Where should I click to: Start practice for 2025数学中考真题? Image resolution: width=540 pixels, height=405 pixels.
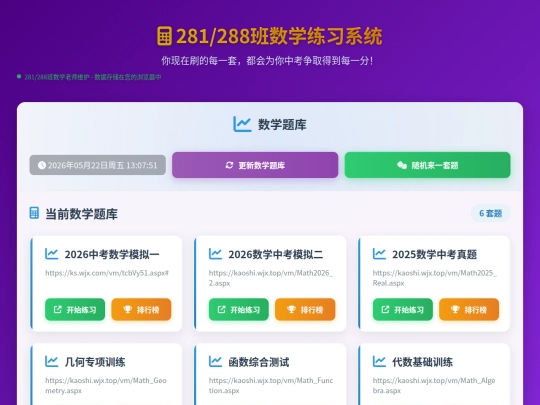(403, 309)
